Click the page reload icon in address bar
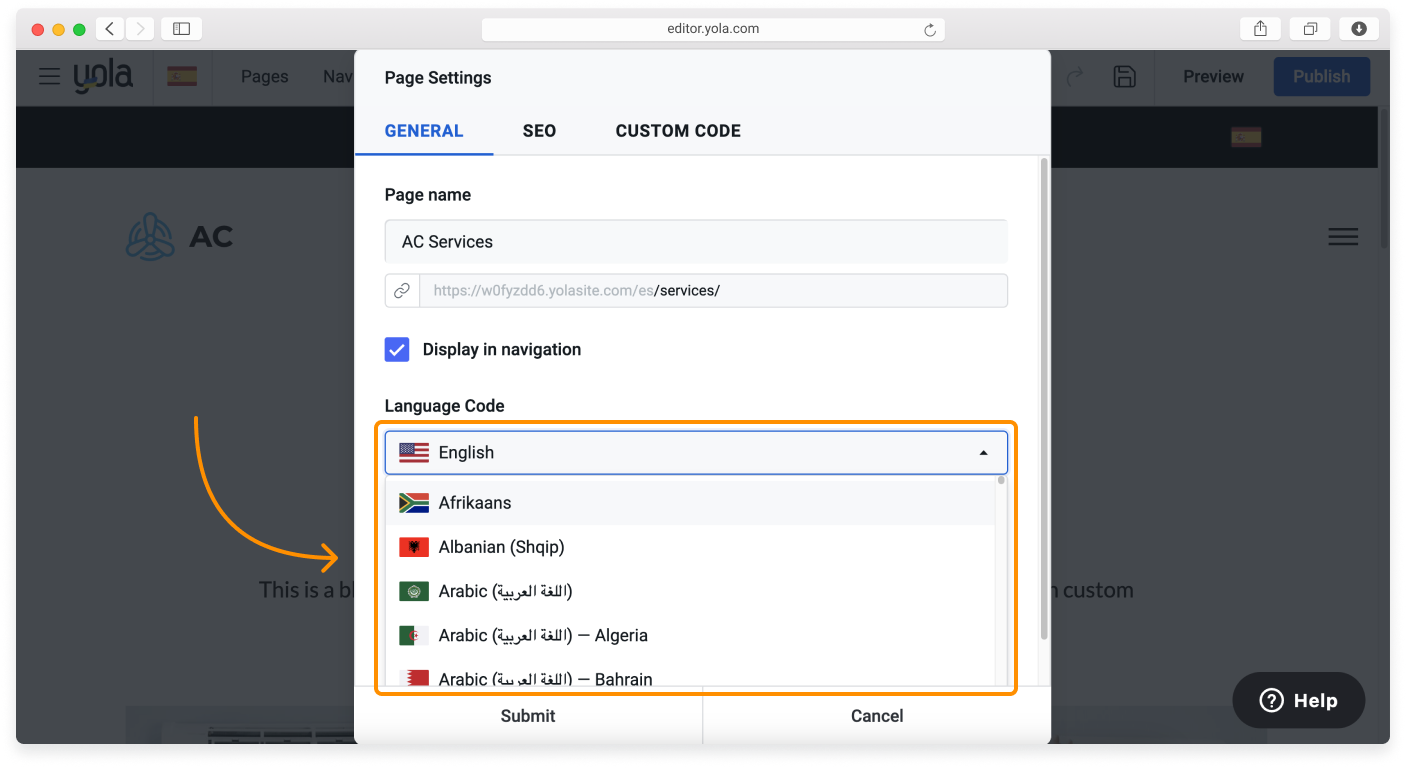 coord(929,30)
